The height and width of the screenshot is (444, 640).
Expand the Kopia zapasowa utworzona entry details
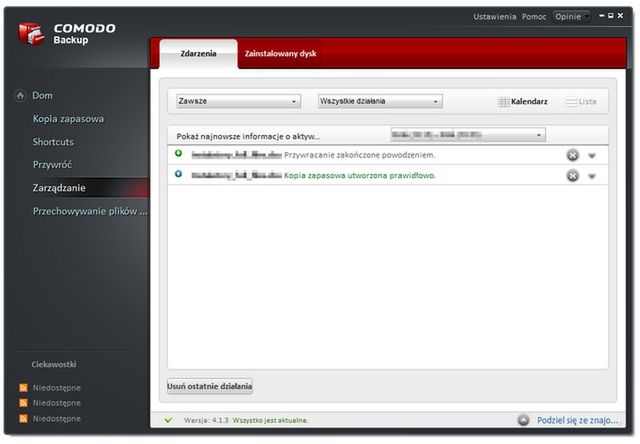[592, 176]
